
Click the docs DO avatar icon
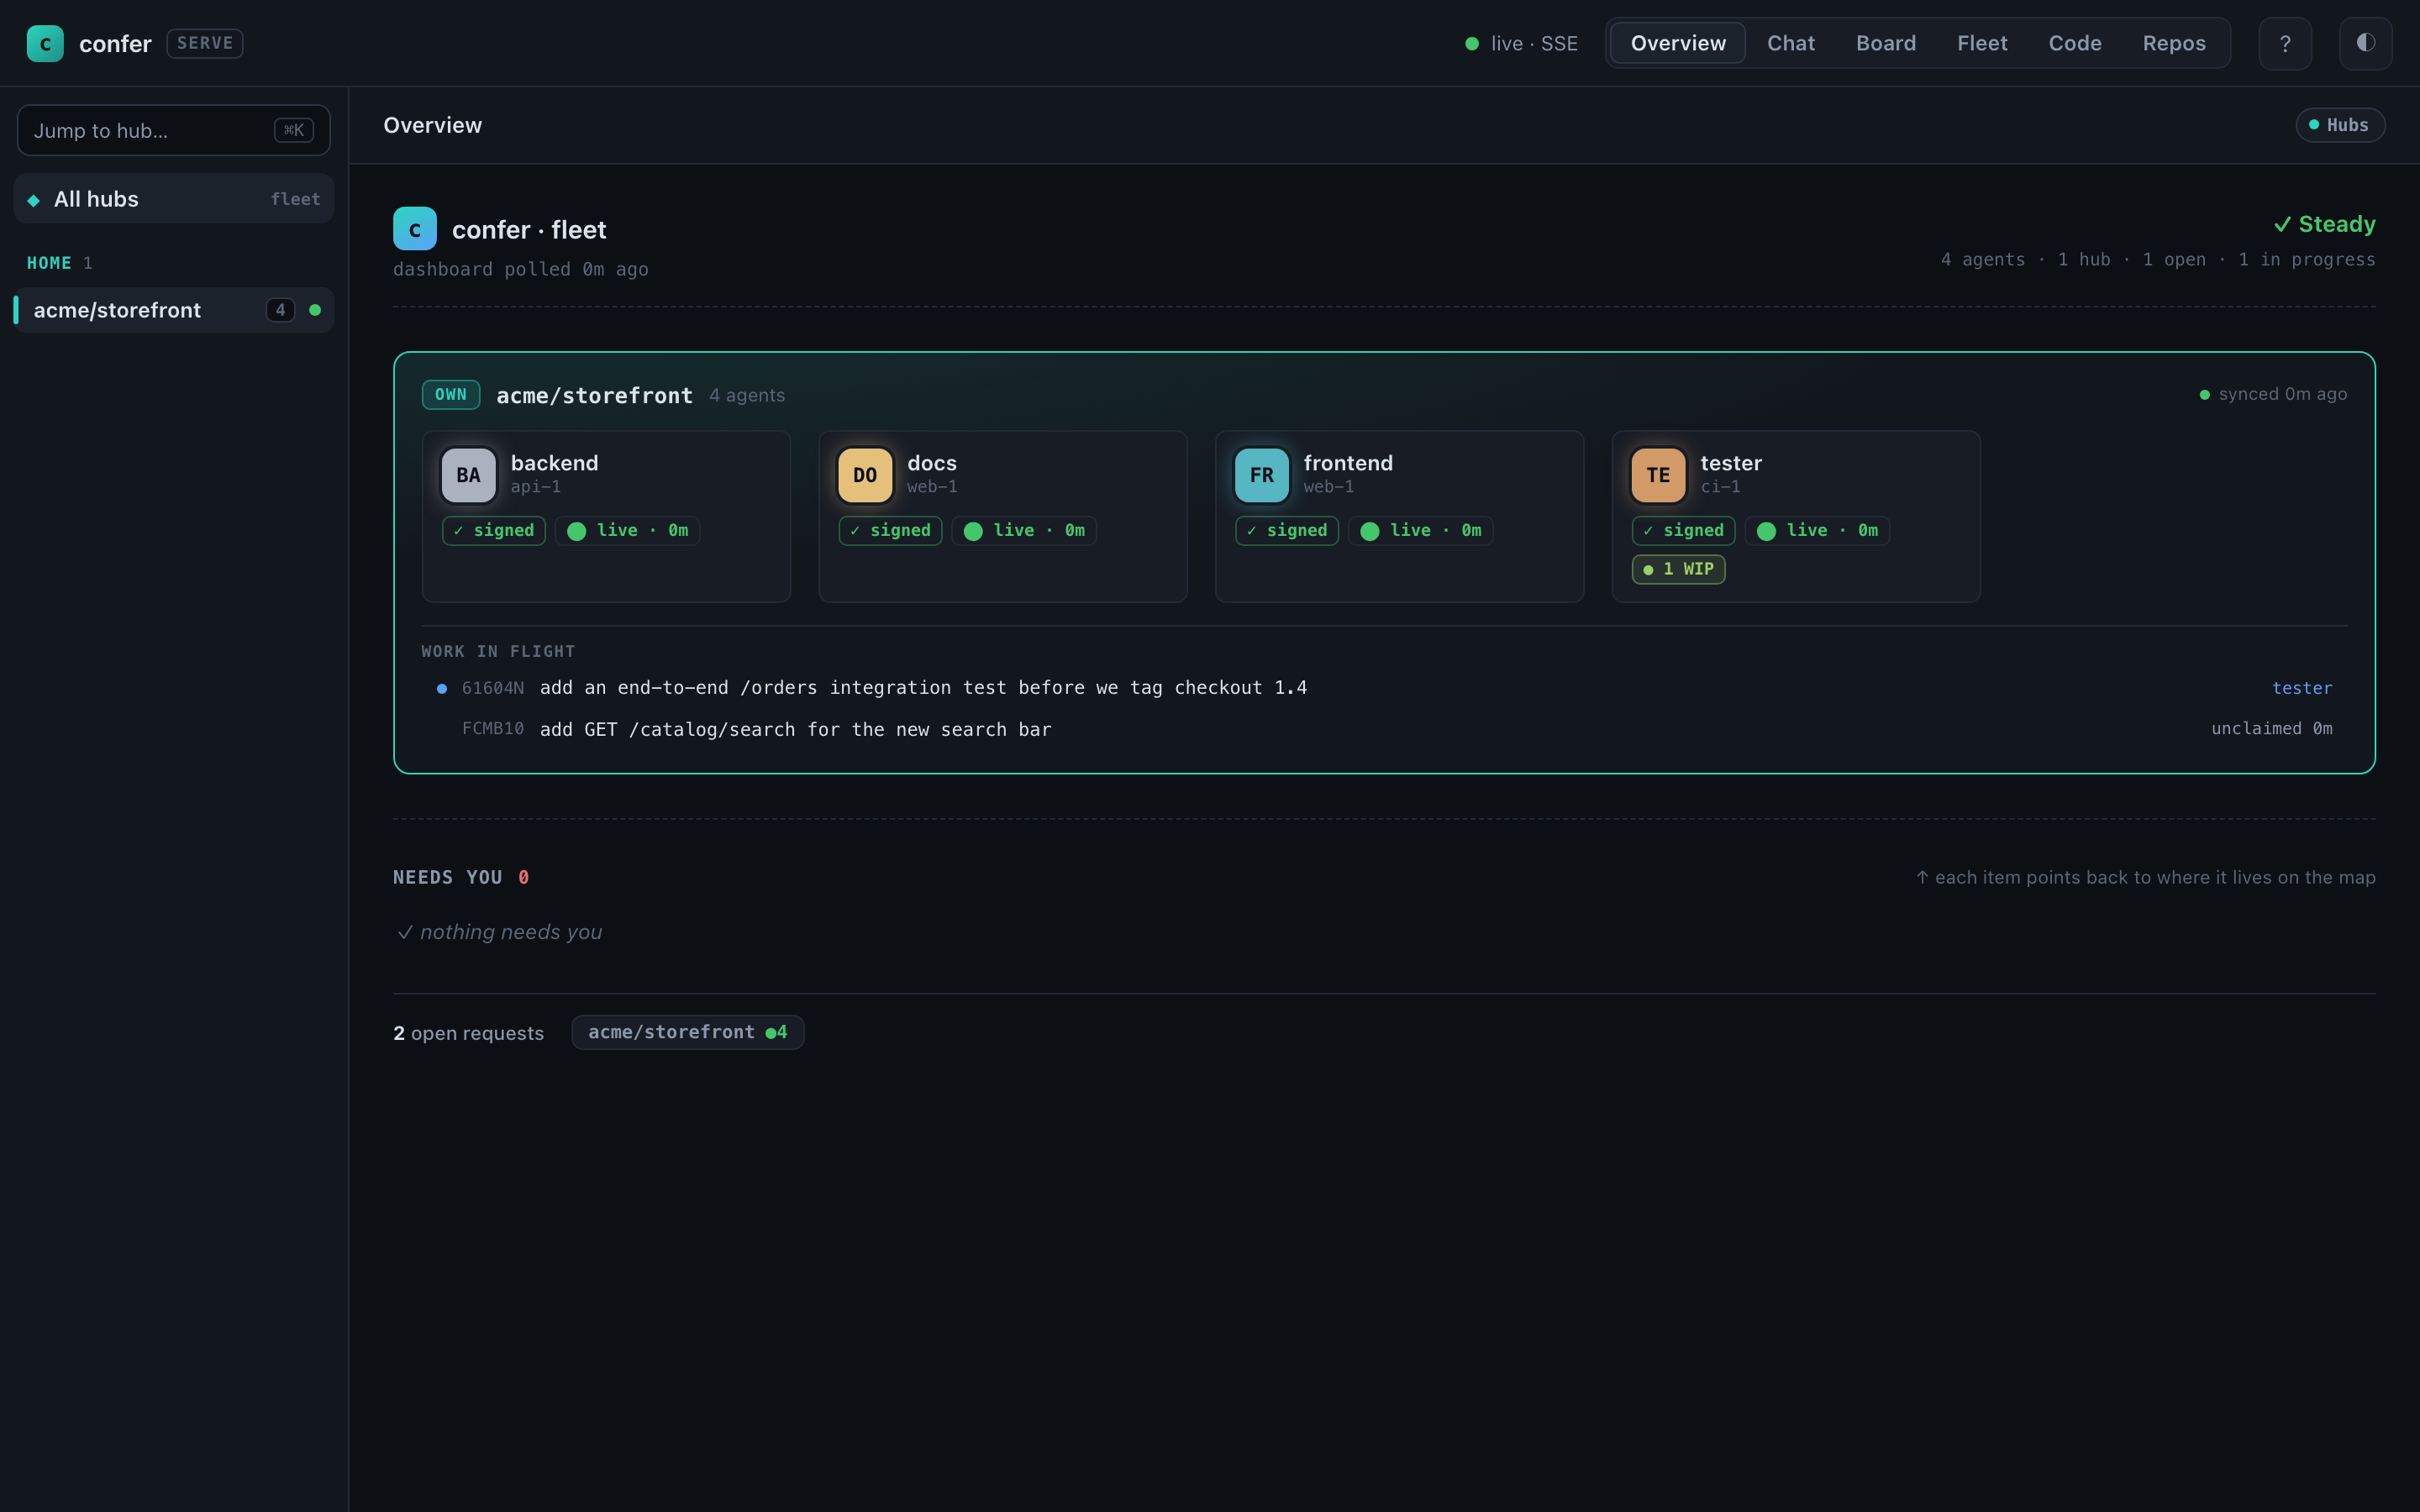click(865, 475)
